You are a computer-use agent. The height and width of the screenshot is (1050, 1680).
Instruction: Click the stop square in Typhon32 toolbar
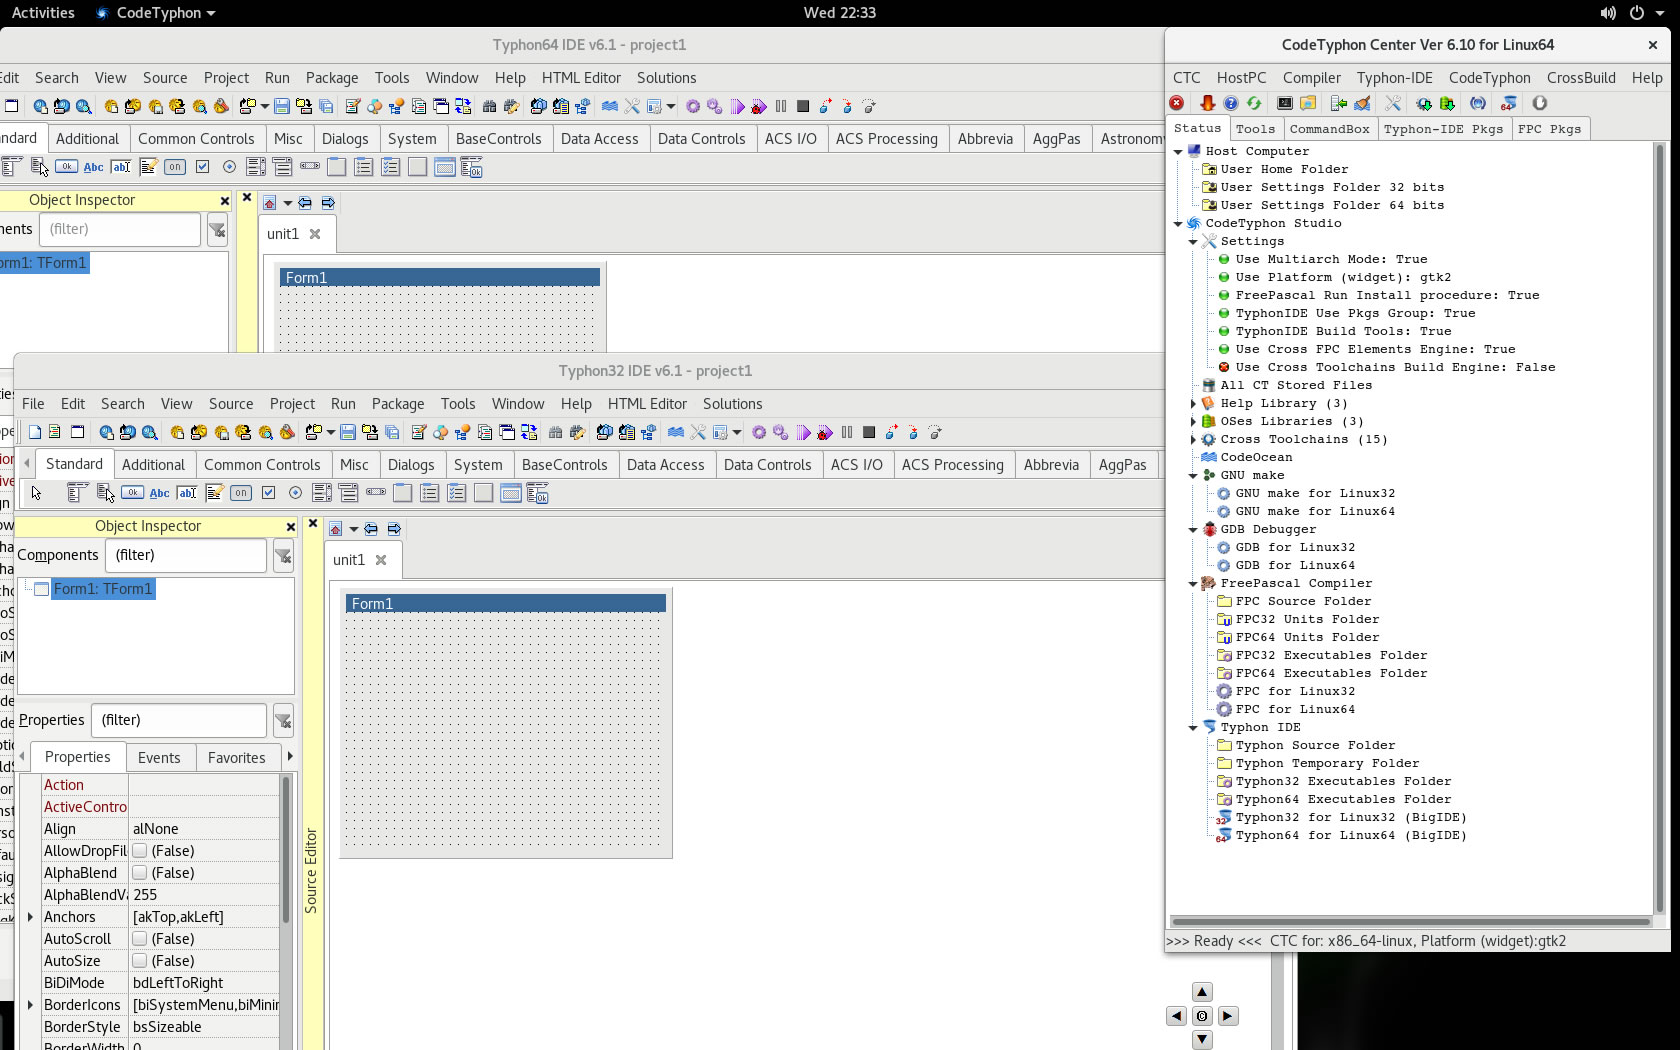coord(869,433)
